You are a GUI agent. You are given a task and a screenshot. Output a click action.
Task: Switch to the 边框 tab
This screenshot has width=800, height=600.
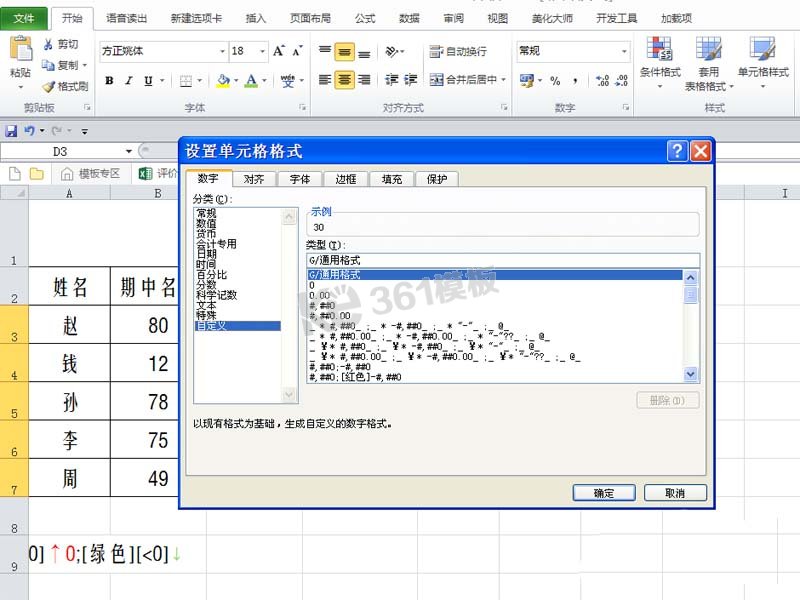(x=345, y=179)
